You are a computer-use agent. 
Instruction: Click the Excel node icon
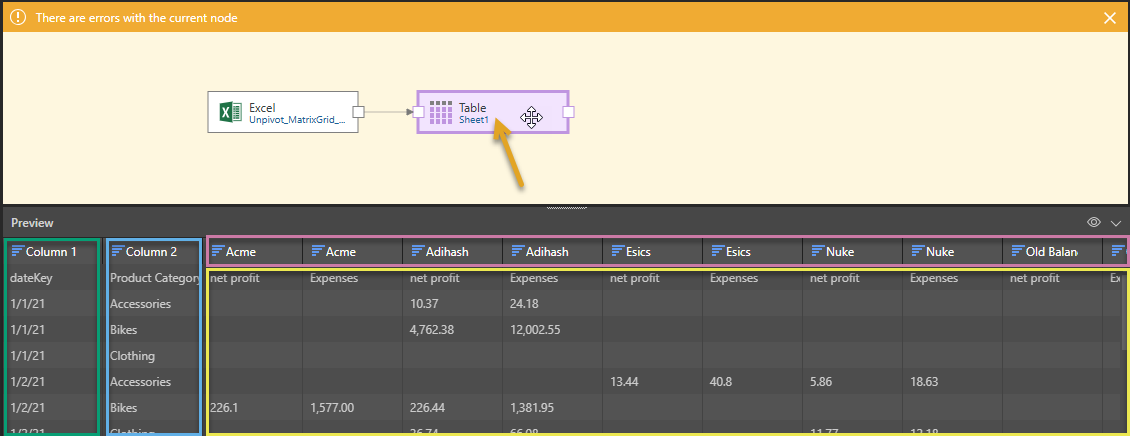coord(231,112)
